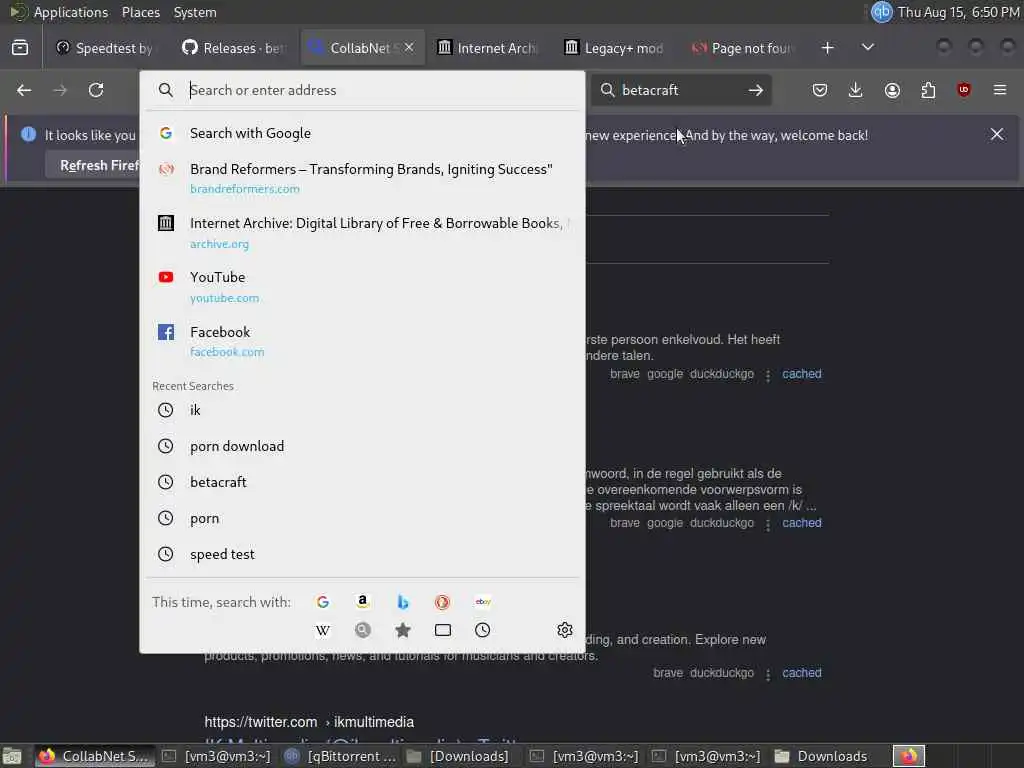The width and height of the screenshot is (1024, 768).
Task: Open the Places menu
Action: pos(140,12)
